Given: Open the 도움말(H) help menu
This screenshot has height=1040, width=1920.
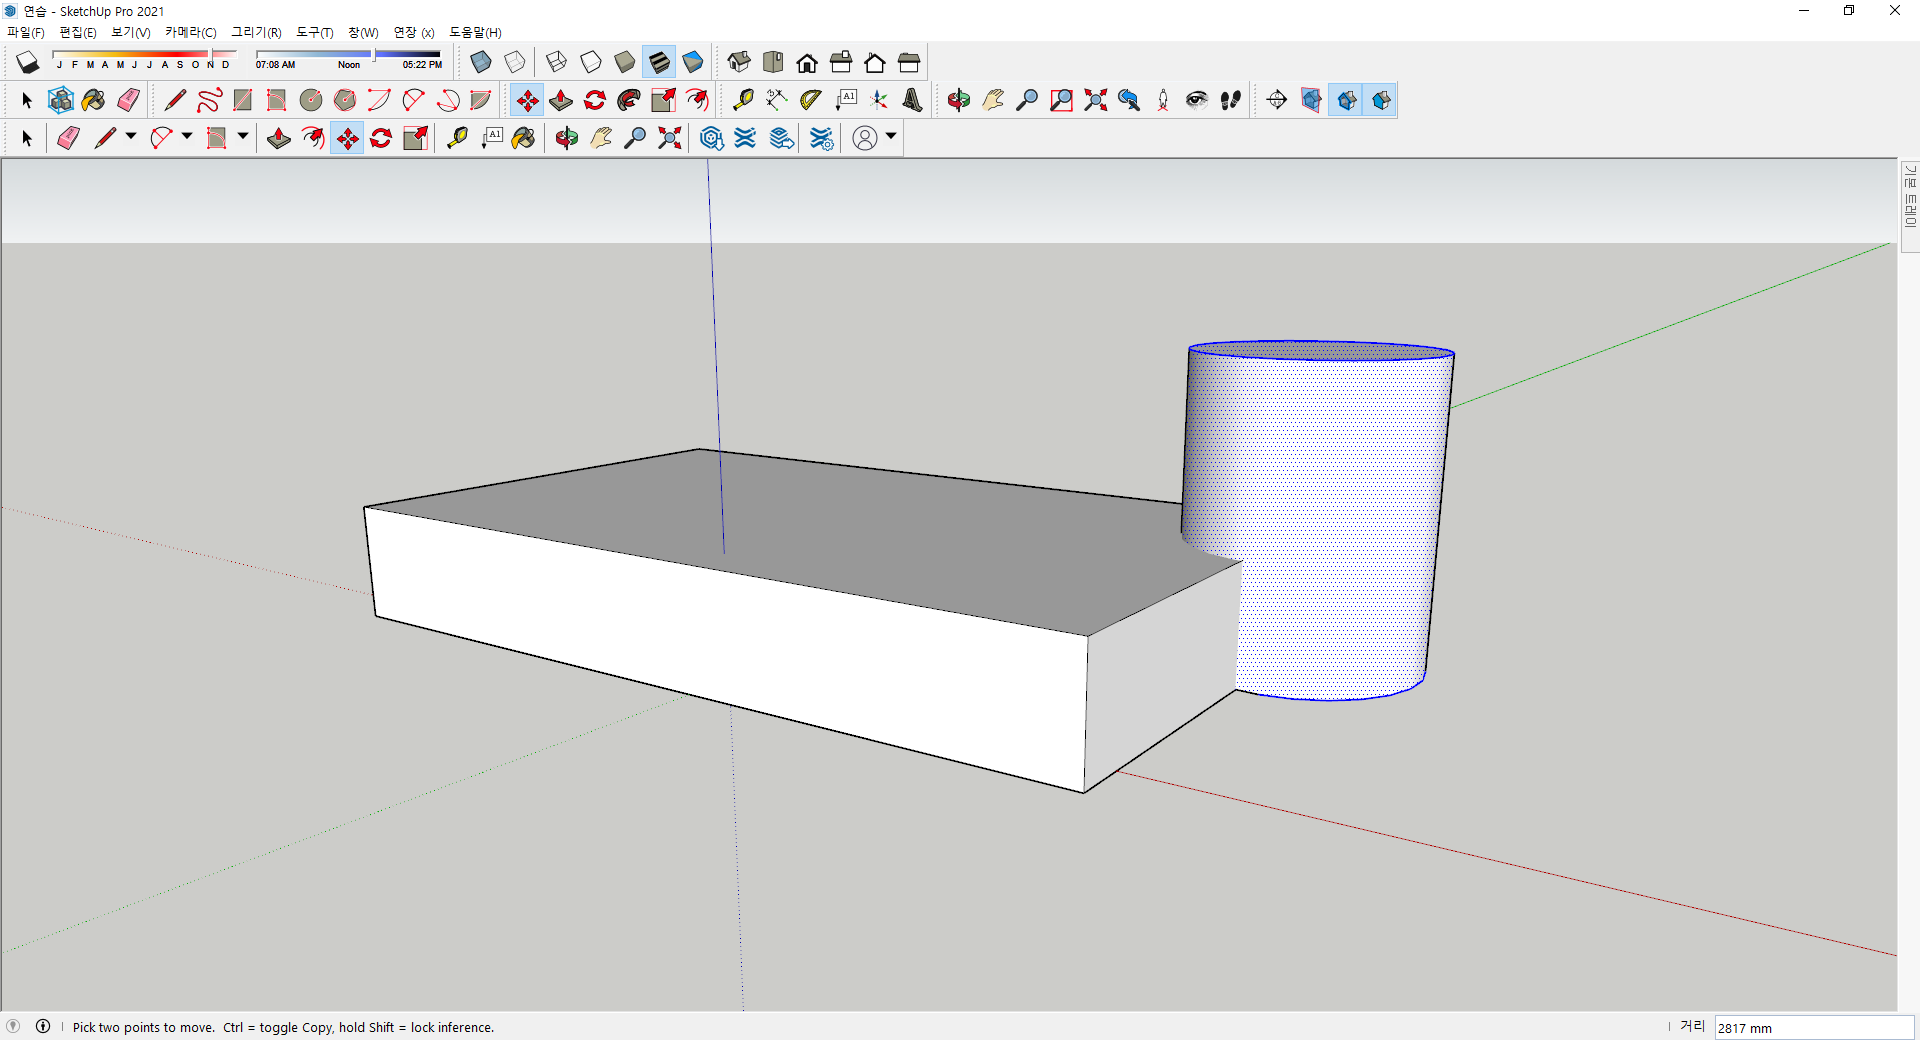Looking at the screenshot, I should (x=475, y=32).
